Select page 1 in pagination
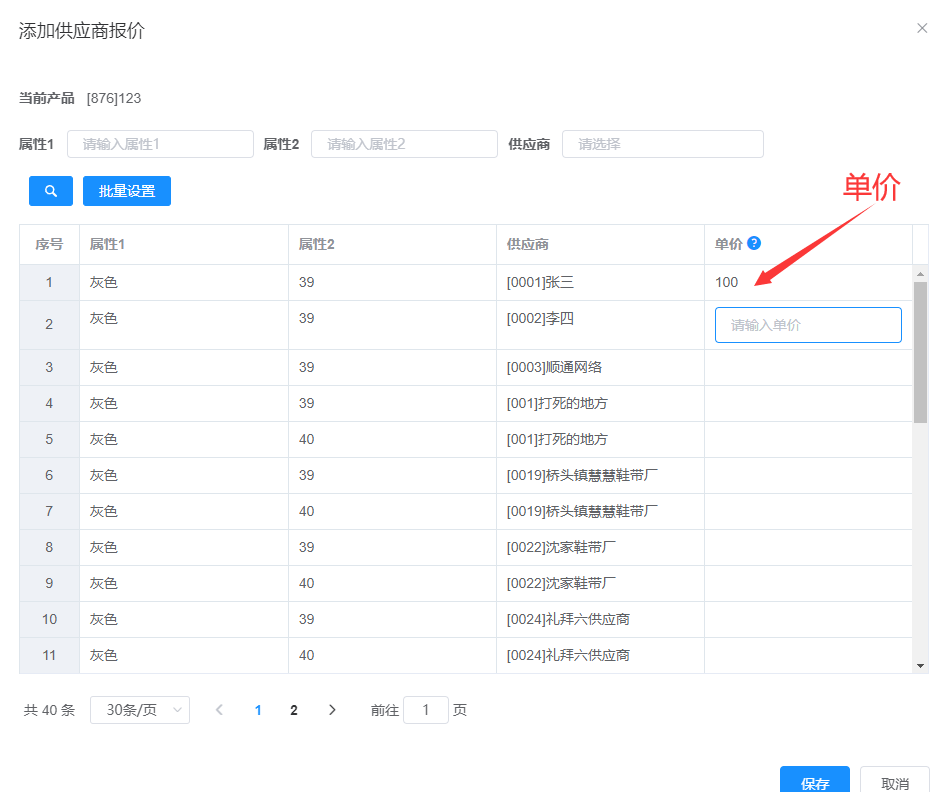Image resolution: width=949 pixels, height=792 pixels. (258, 710)
